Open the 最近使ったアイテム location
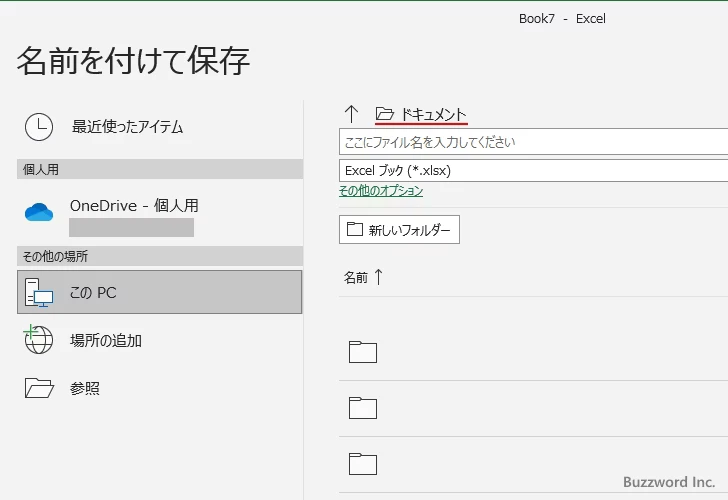 159,127
